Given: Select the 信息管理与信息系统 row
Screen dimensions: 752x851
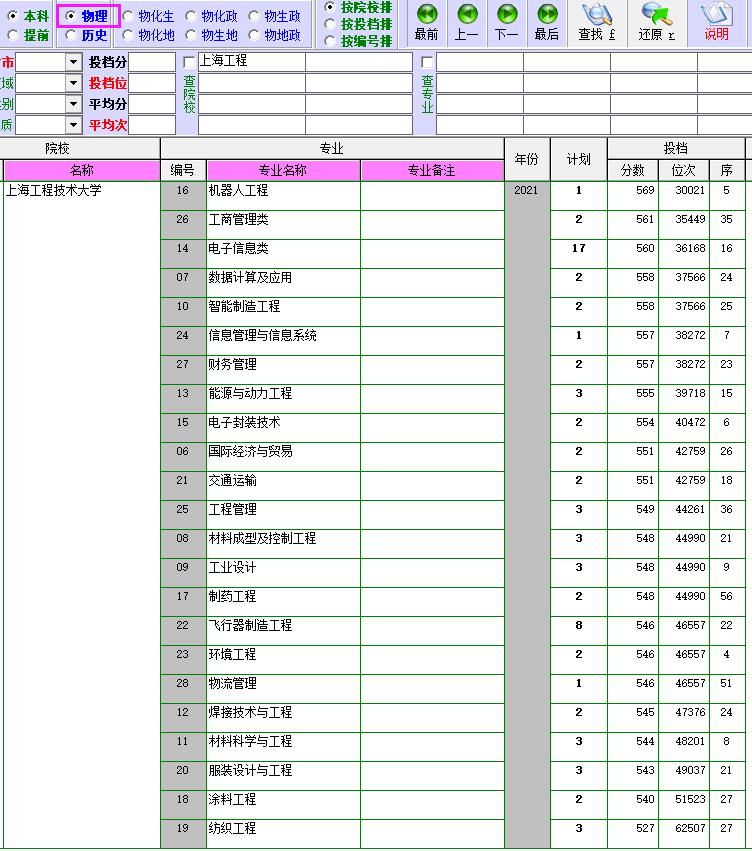Looking at the screenshot, I should (x=283, y=341).
